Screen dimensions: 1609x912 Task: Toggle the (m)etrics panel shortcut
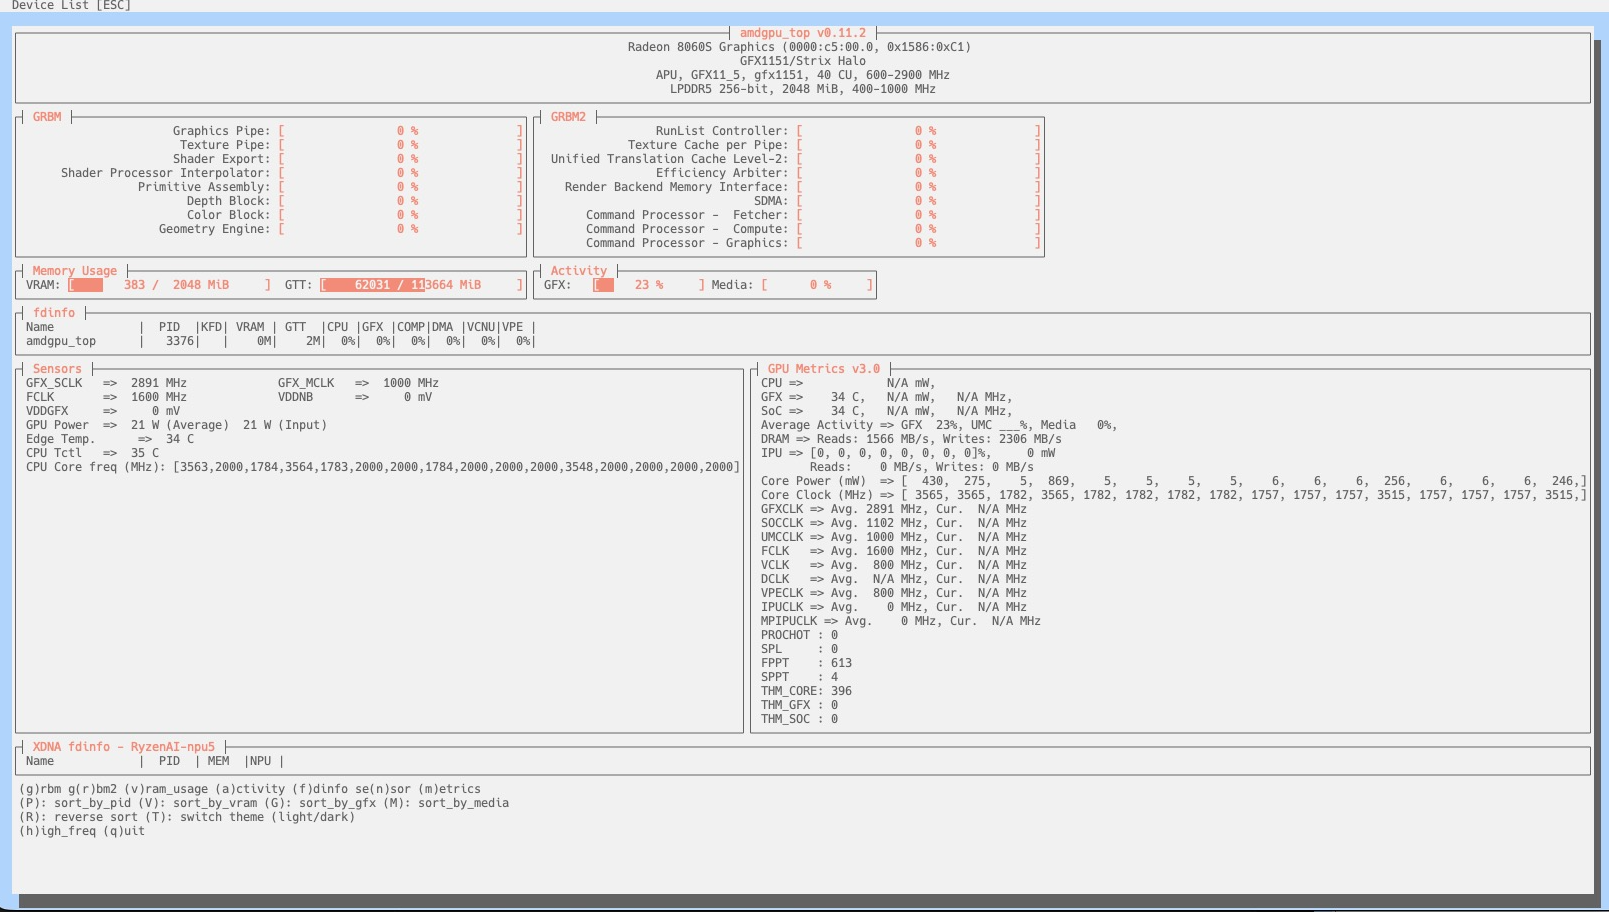click(x=449, y=789)
